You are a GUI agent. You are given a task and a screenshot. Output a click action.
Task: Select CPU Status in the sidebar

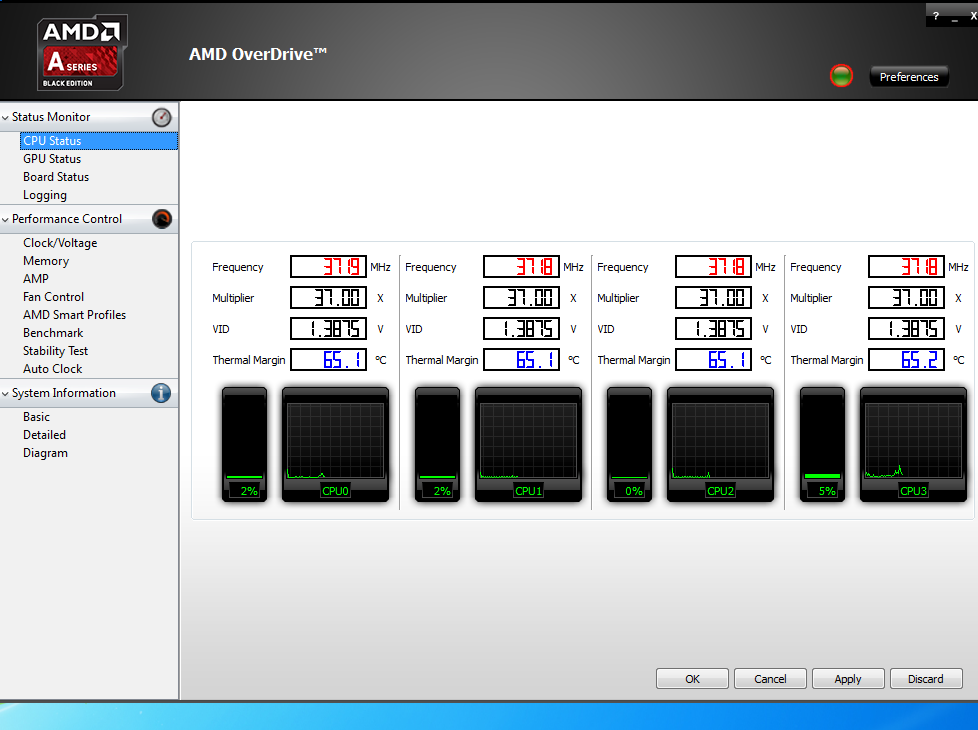click(99, 141)
